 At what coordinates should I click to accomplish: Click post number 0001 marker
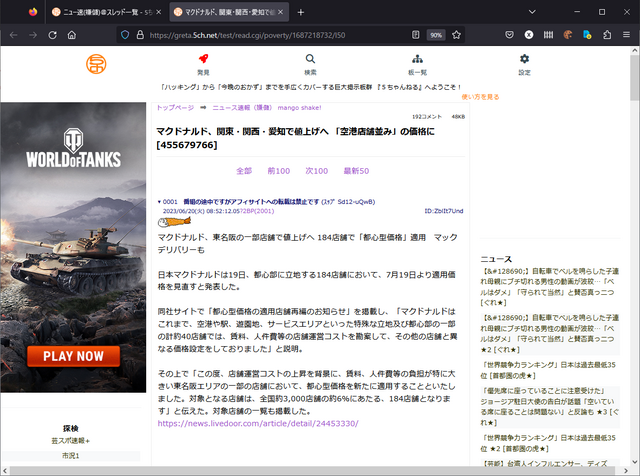pyautogui.click(x=168, y=202)
